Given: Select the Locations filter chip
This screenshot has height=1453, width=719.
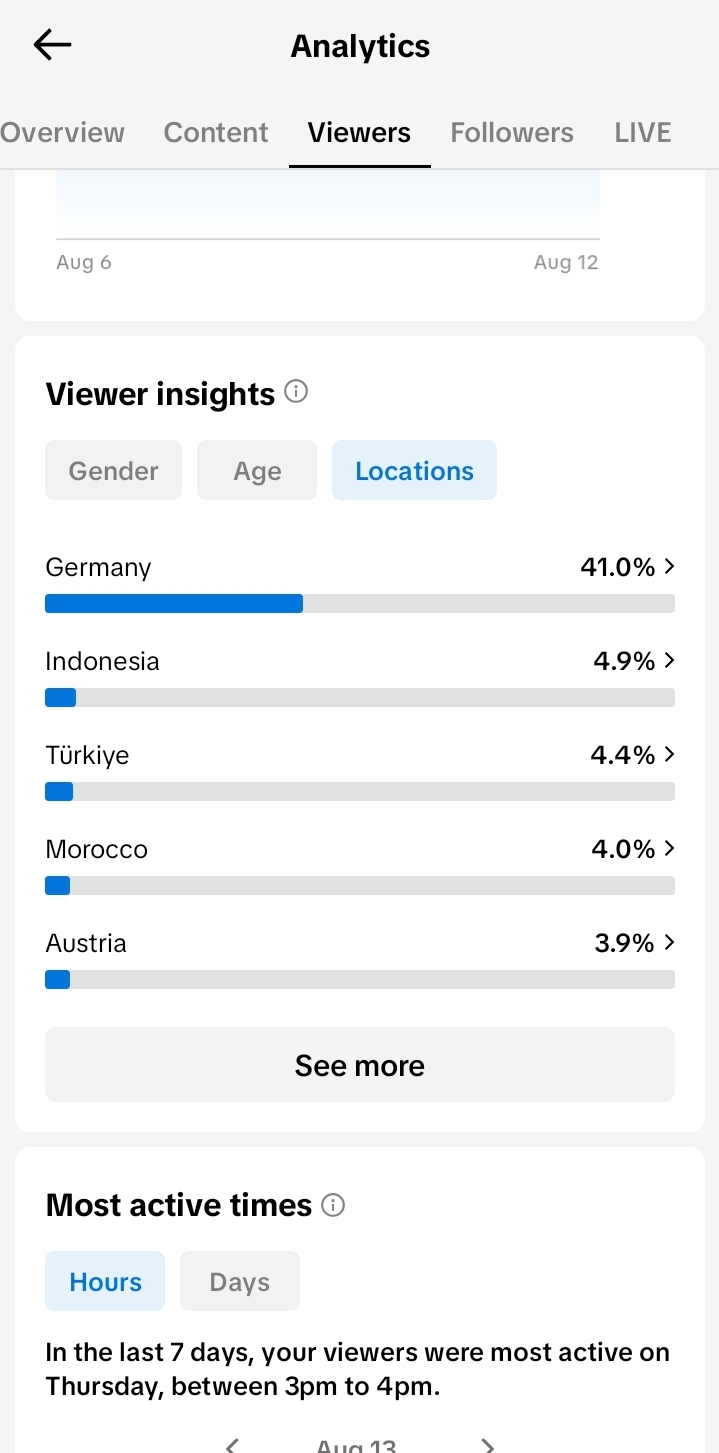Looking at the screenshot, I should click(414, 470).
